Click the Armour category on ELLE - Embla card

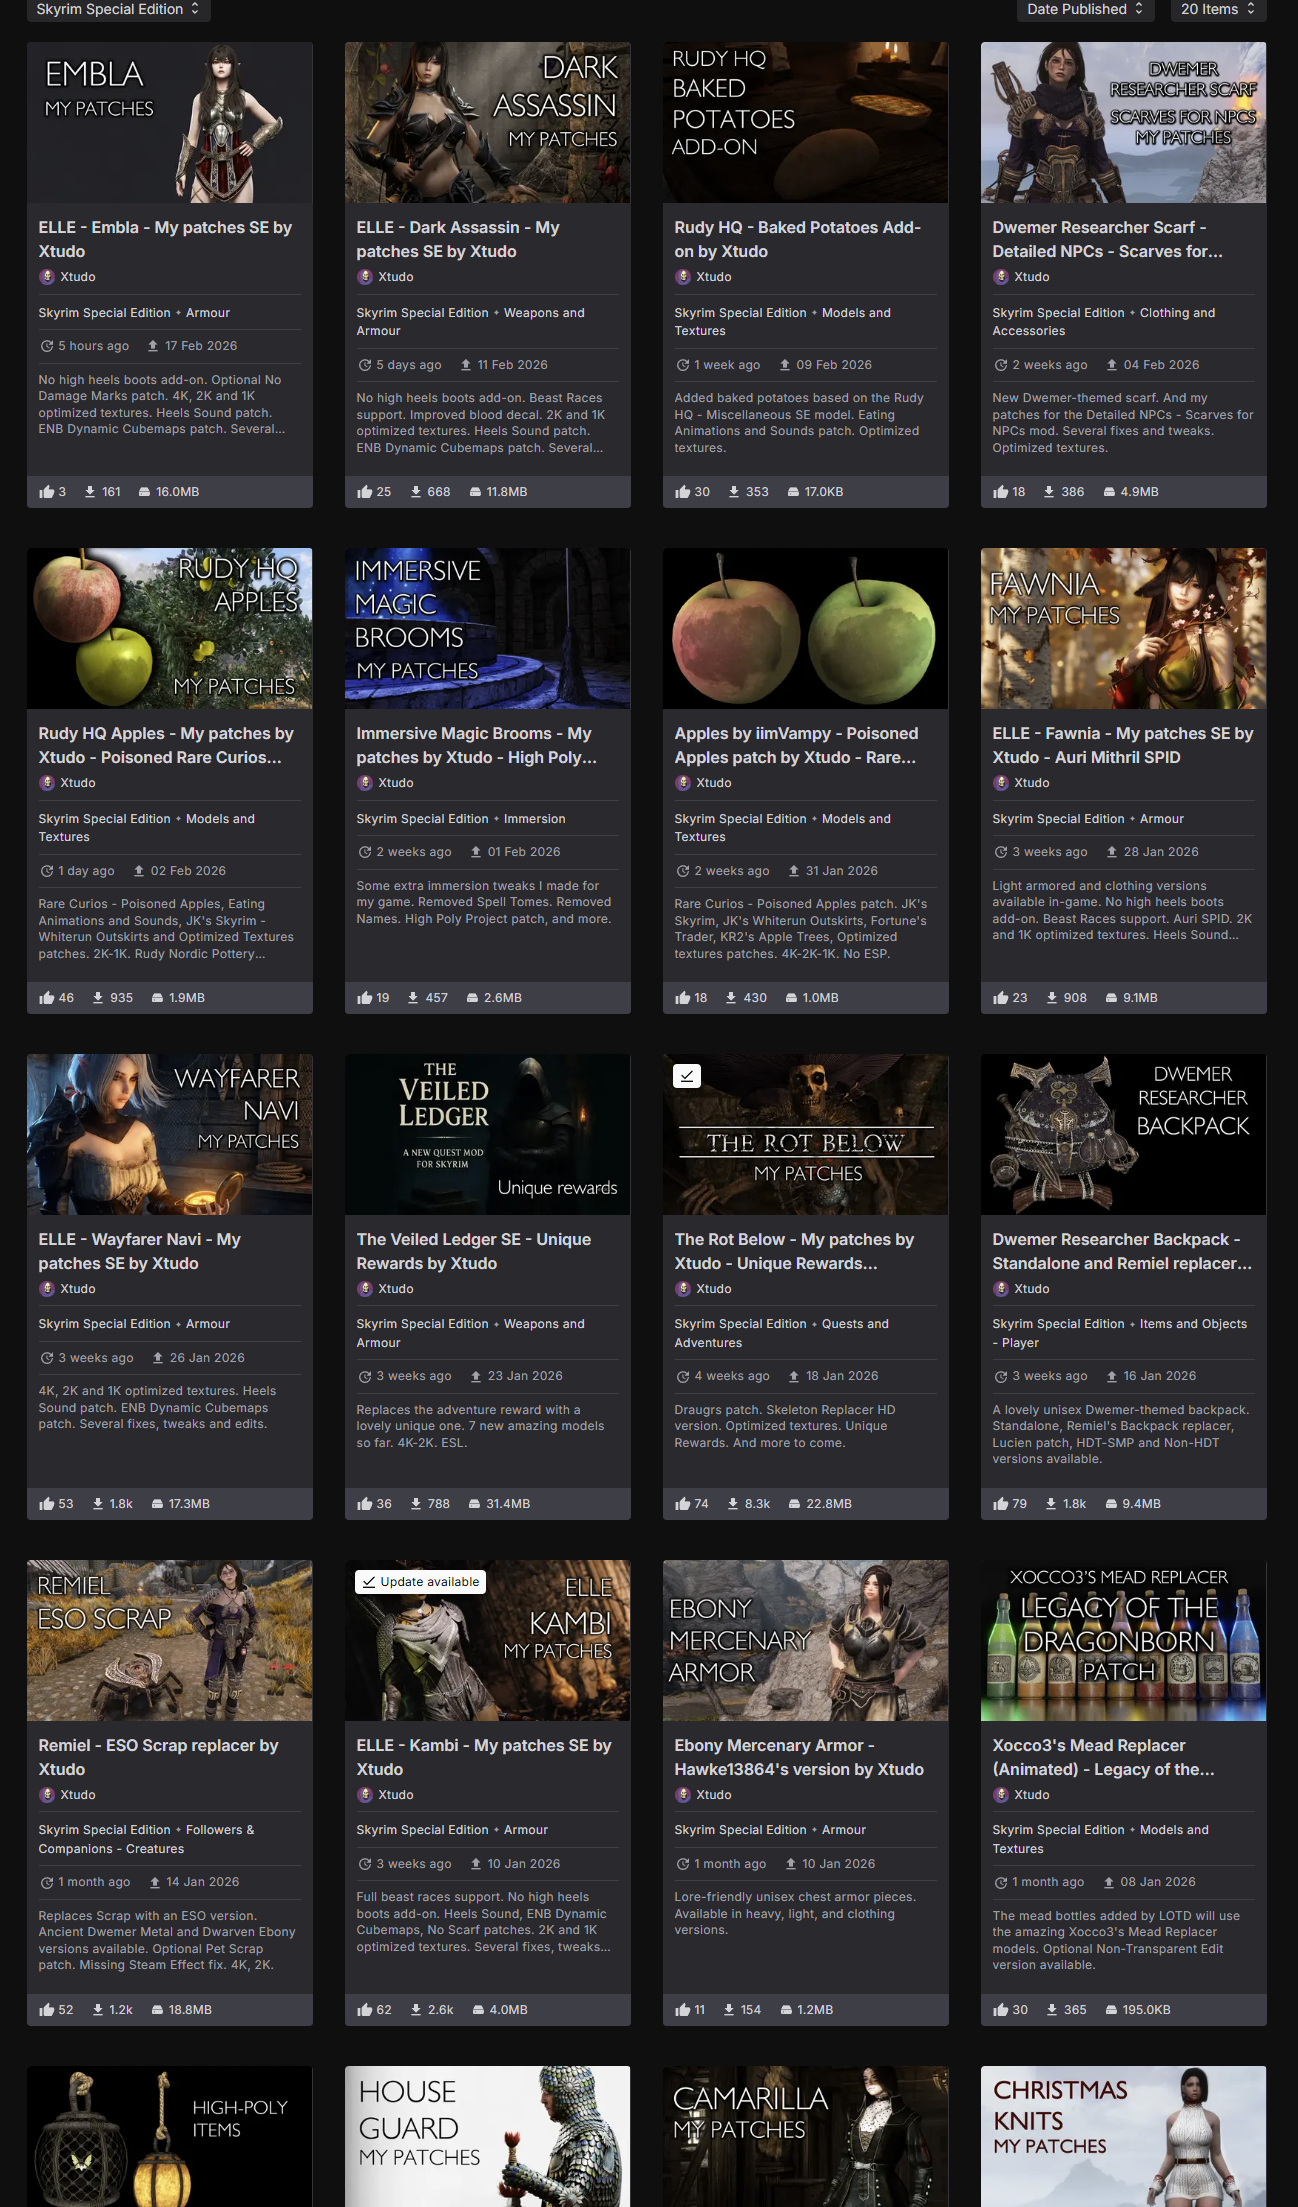208,313
